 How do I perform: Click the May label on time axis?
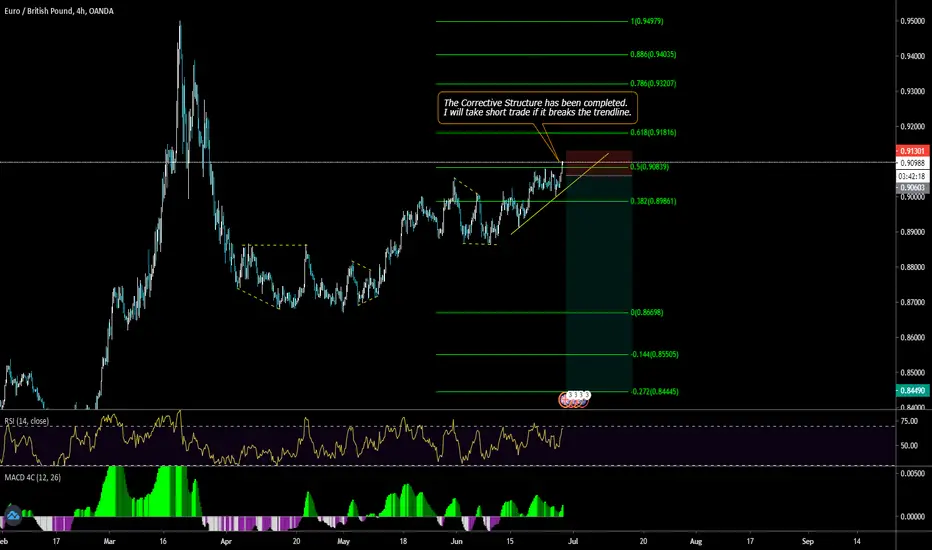[x=344, y=541]
